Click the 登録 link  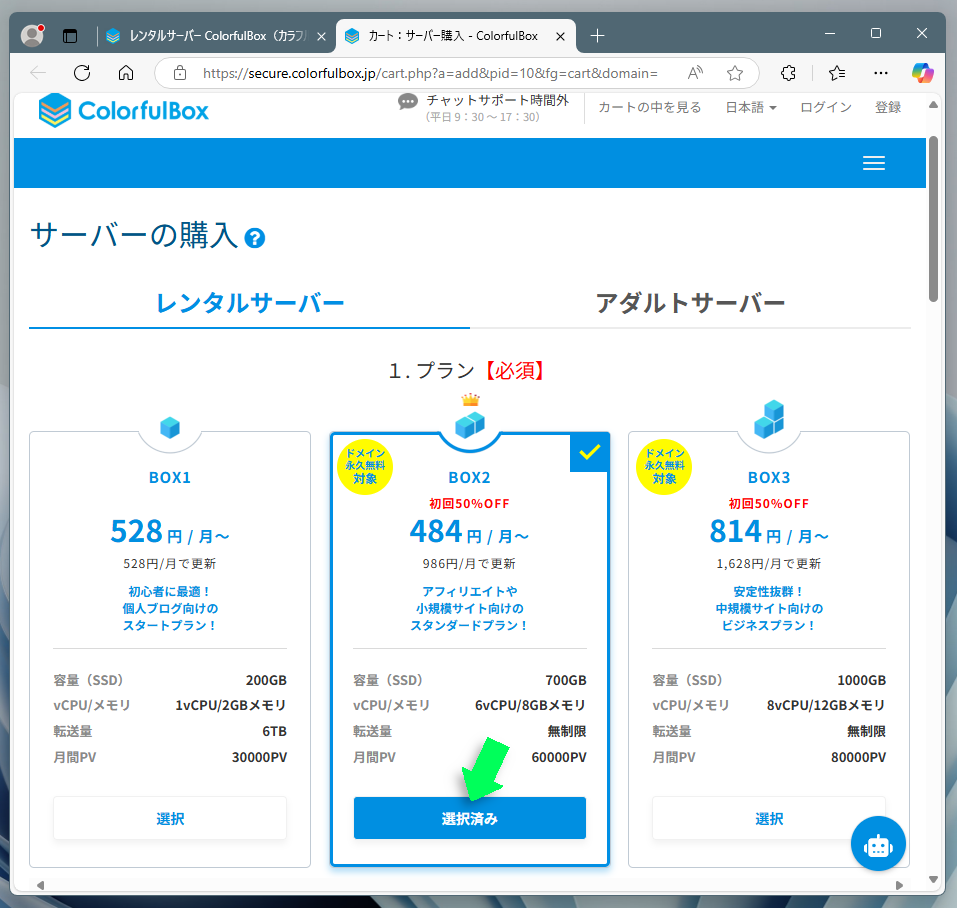click(x=888, y=107)
